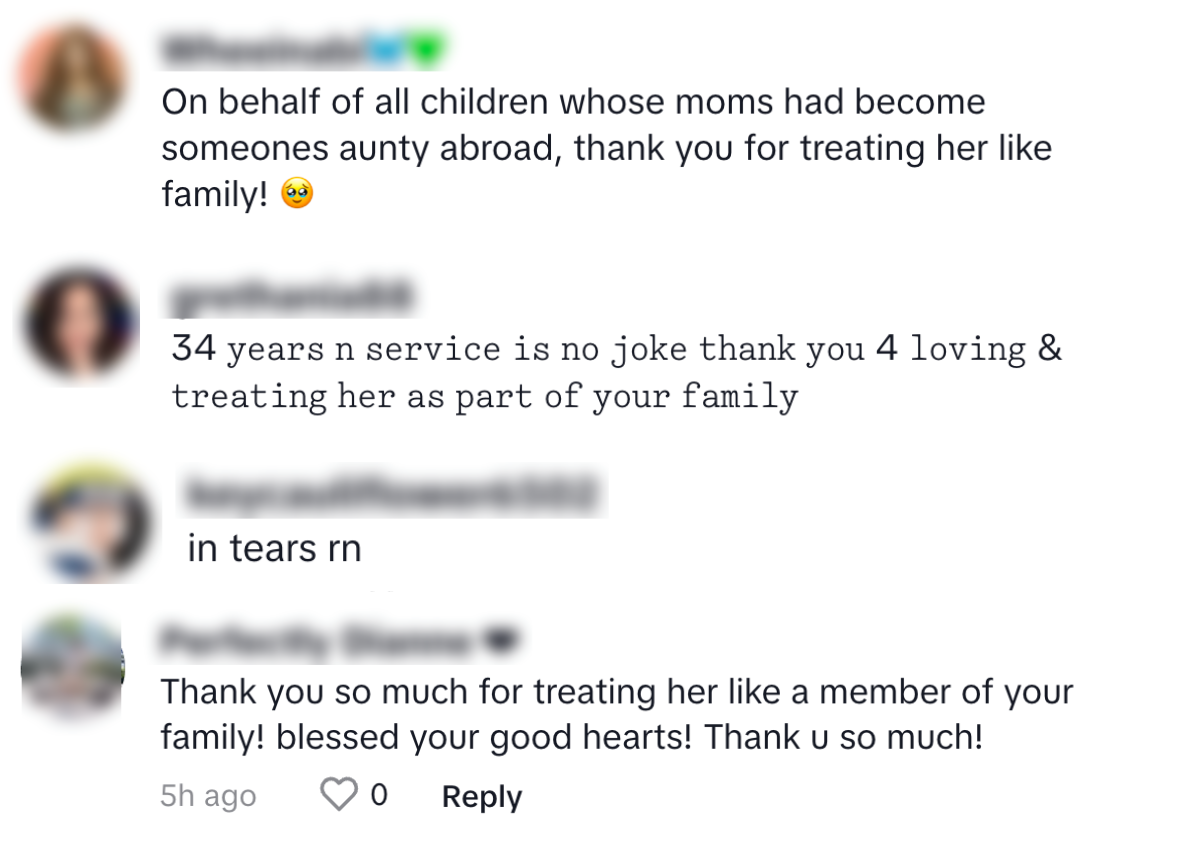
Task: Like the comment with the heart icon
Action: click(339, 795)
